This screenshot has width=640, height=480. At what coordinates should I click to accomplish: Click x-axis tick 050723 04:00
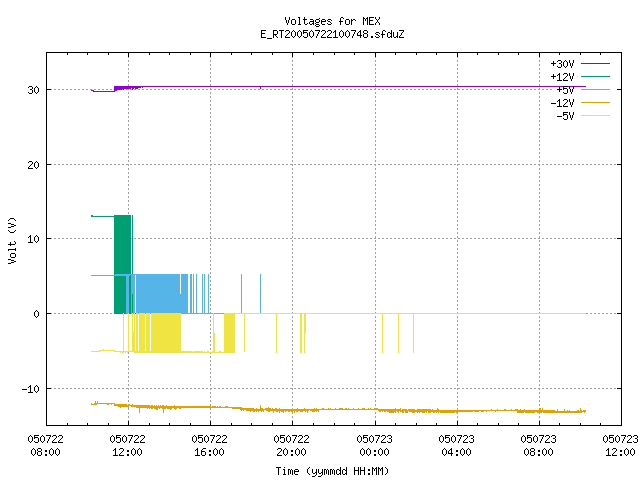pos(457,446)
